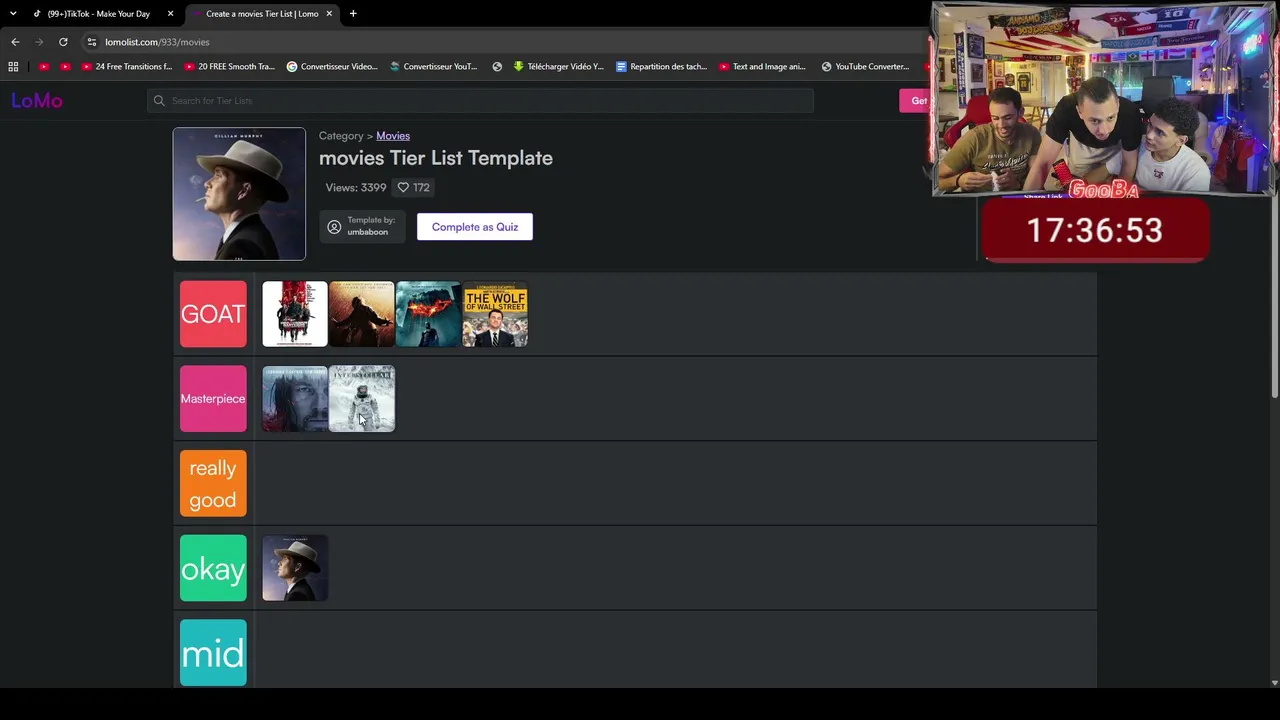Viewport: 1280px width, 720px height.
Task: Open the Télécharger Vidéo Y... bookmark
Action: click(x=558, y=67)
